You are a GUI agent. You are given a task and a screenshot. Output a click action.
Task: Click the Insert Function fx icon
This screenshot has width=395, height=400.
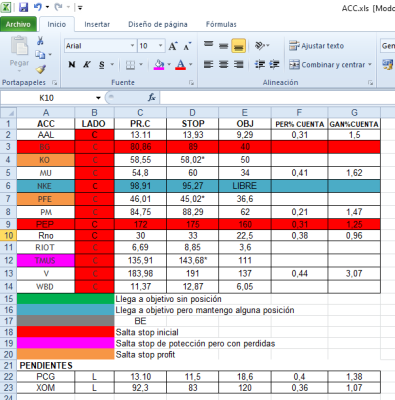pos(152,98)
